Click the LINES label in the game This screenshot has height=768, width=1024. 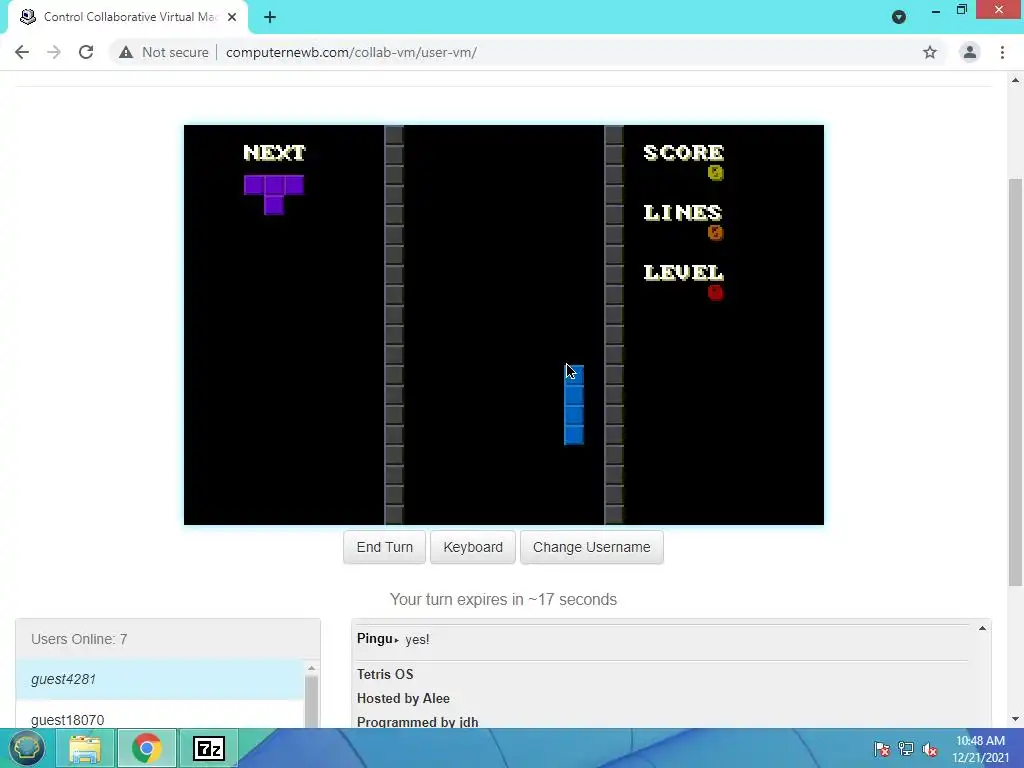[x=682, y=212]
